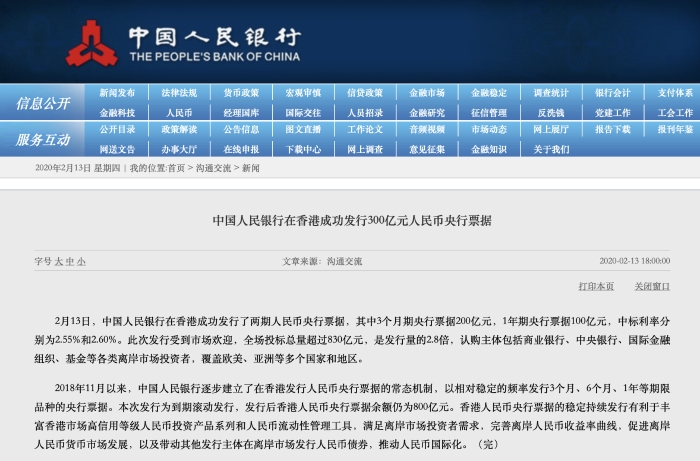The image size is (700, 461).
Task: Select 人民币 in navigation
Action: point(179,113)
